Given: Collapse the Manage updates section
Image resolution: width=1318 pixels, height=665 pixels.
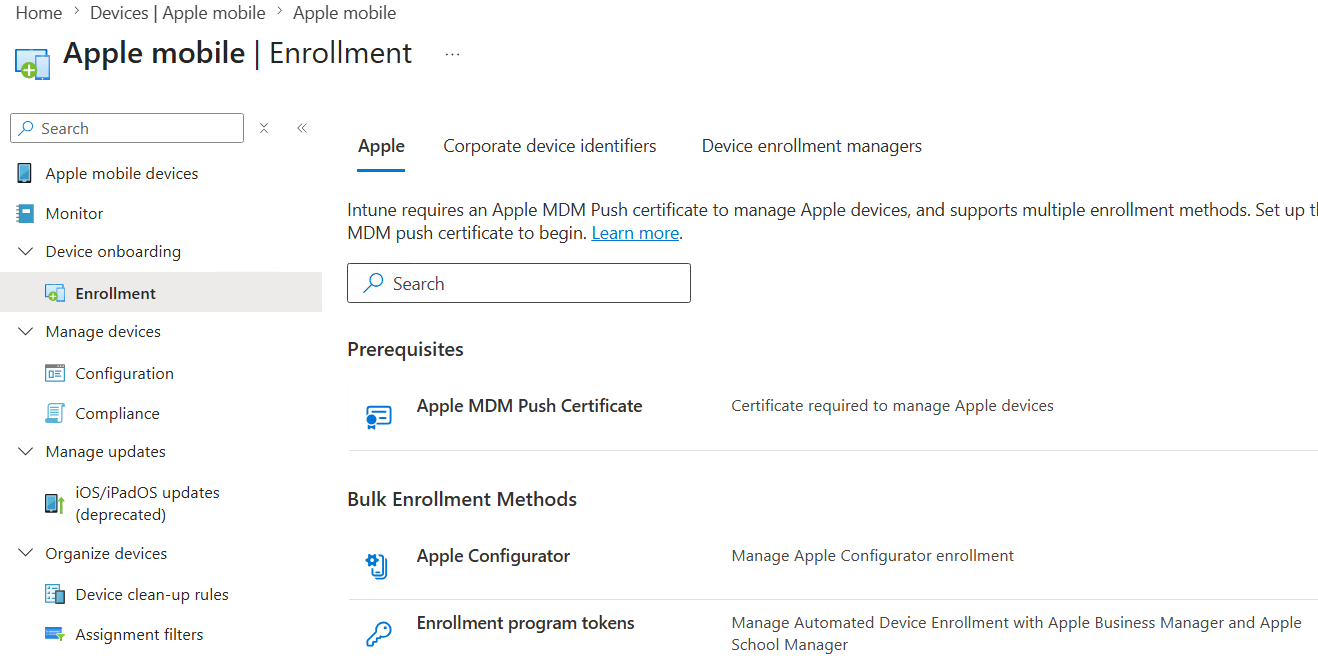Looking at the screenshot, I should [x=25, y=451].
